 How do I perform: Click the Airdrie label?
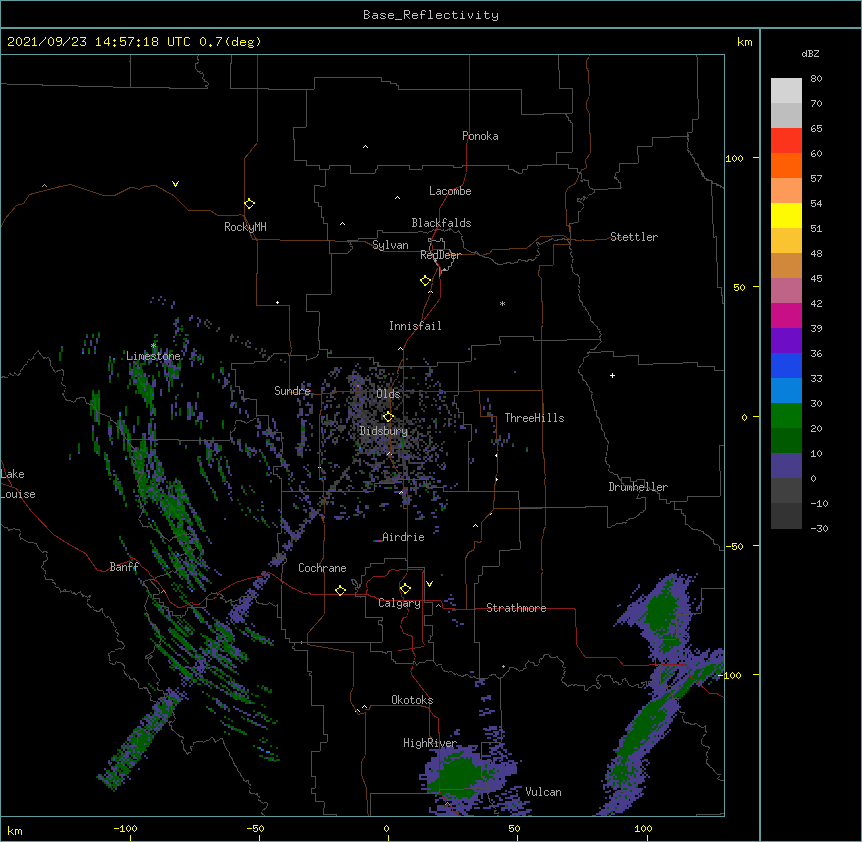pos(403,537)
